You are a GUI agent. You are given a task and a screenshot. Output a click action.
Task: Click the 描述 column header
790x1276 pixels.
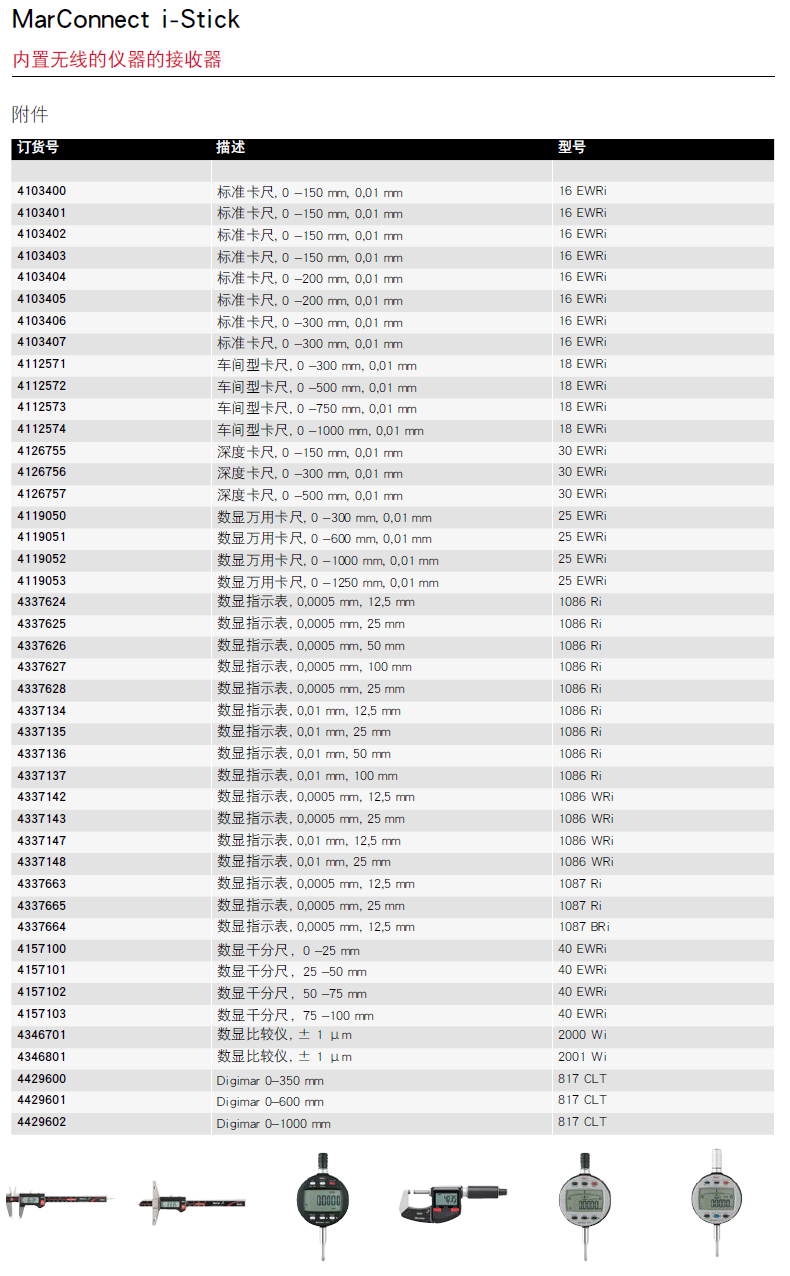tap(231, 148)
